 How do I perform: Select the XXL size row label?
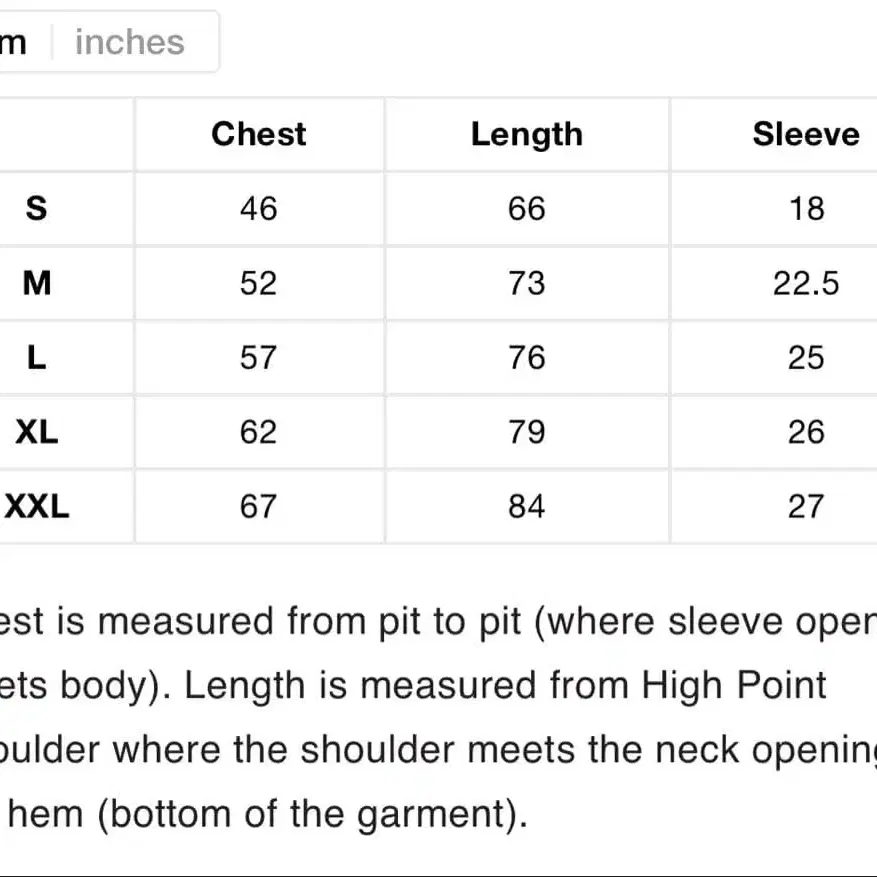click(x=36, y=506)
